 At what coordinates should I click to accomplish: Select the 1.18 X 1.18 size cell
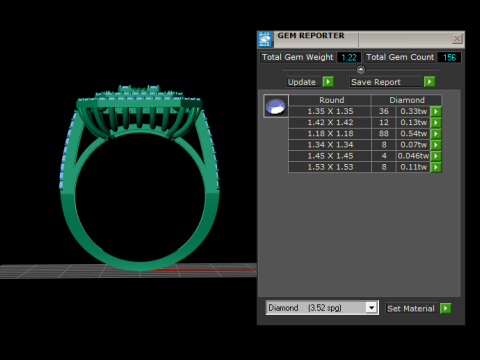pos(330,134)
